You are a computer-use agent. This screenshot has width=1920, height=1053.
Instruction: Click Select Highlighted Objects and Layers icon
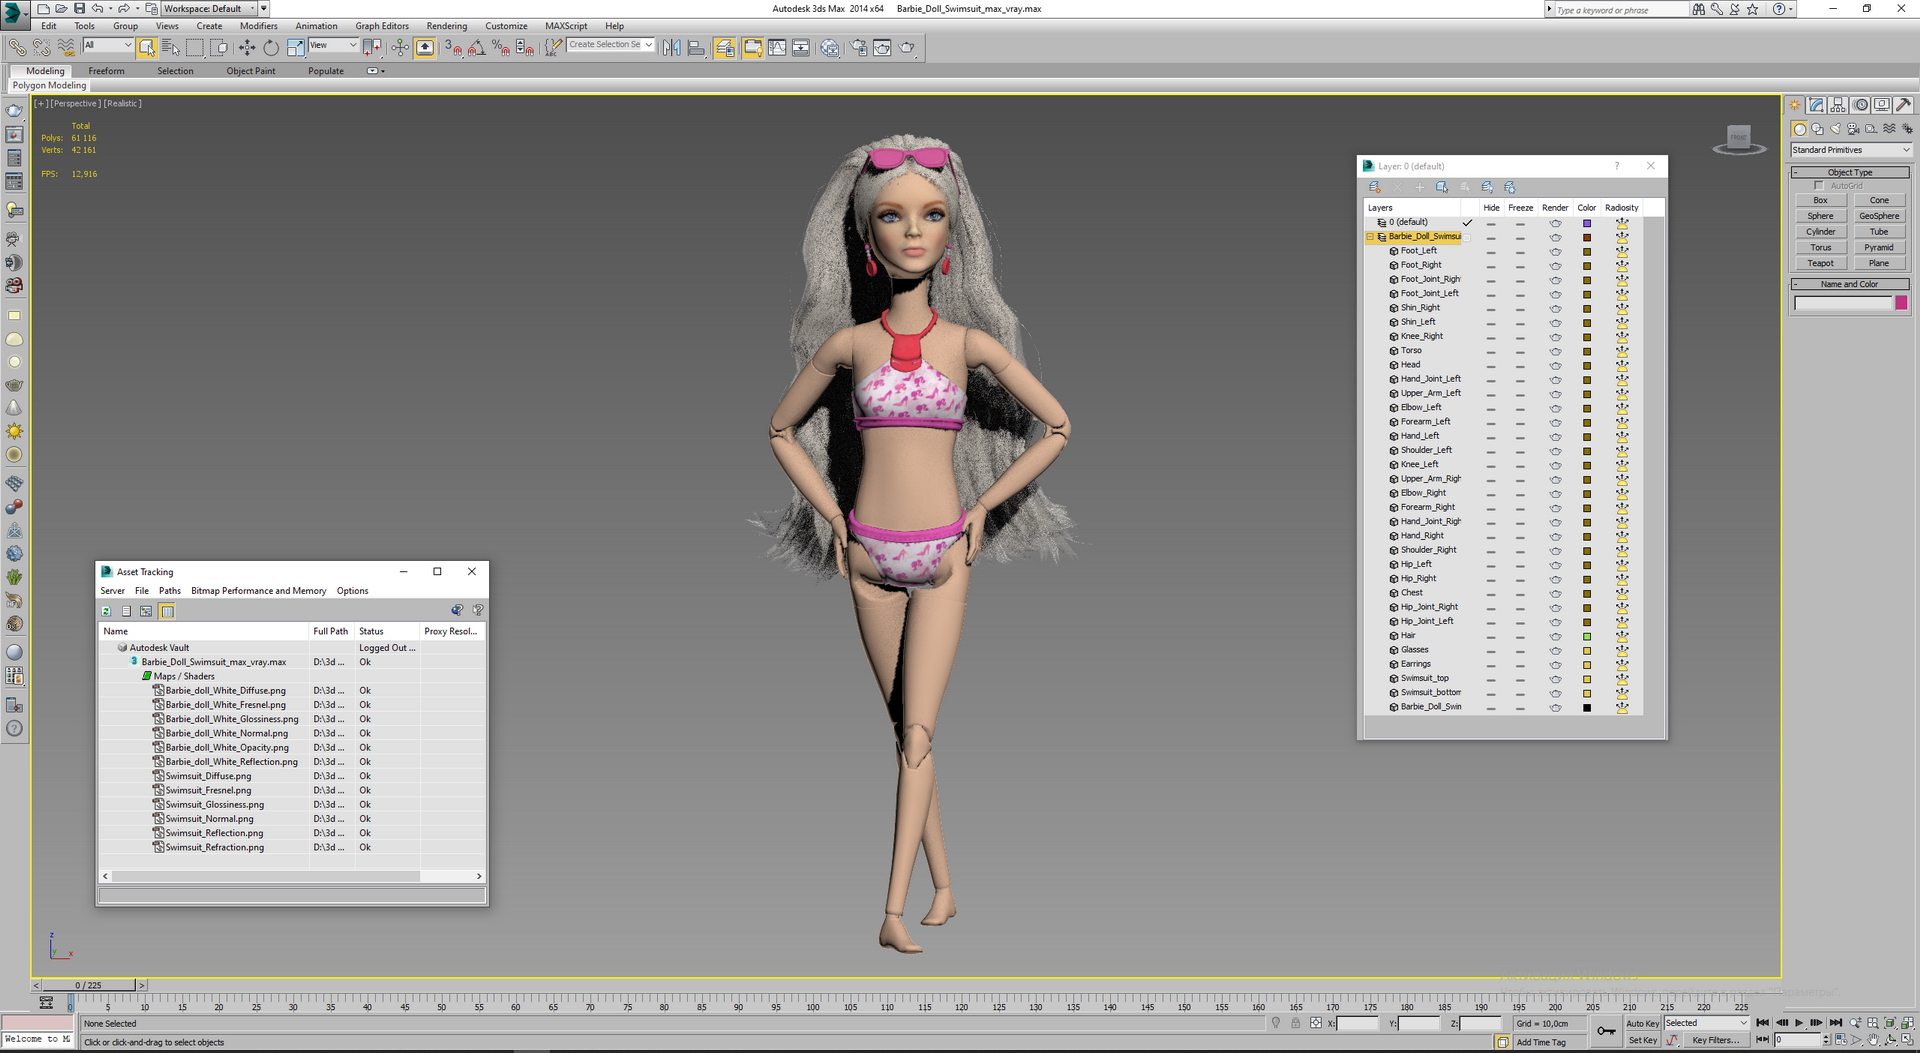click(1442, 187)
